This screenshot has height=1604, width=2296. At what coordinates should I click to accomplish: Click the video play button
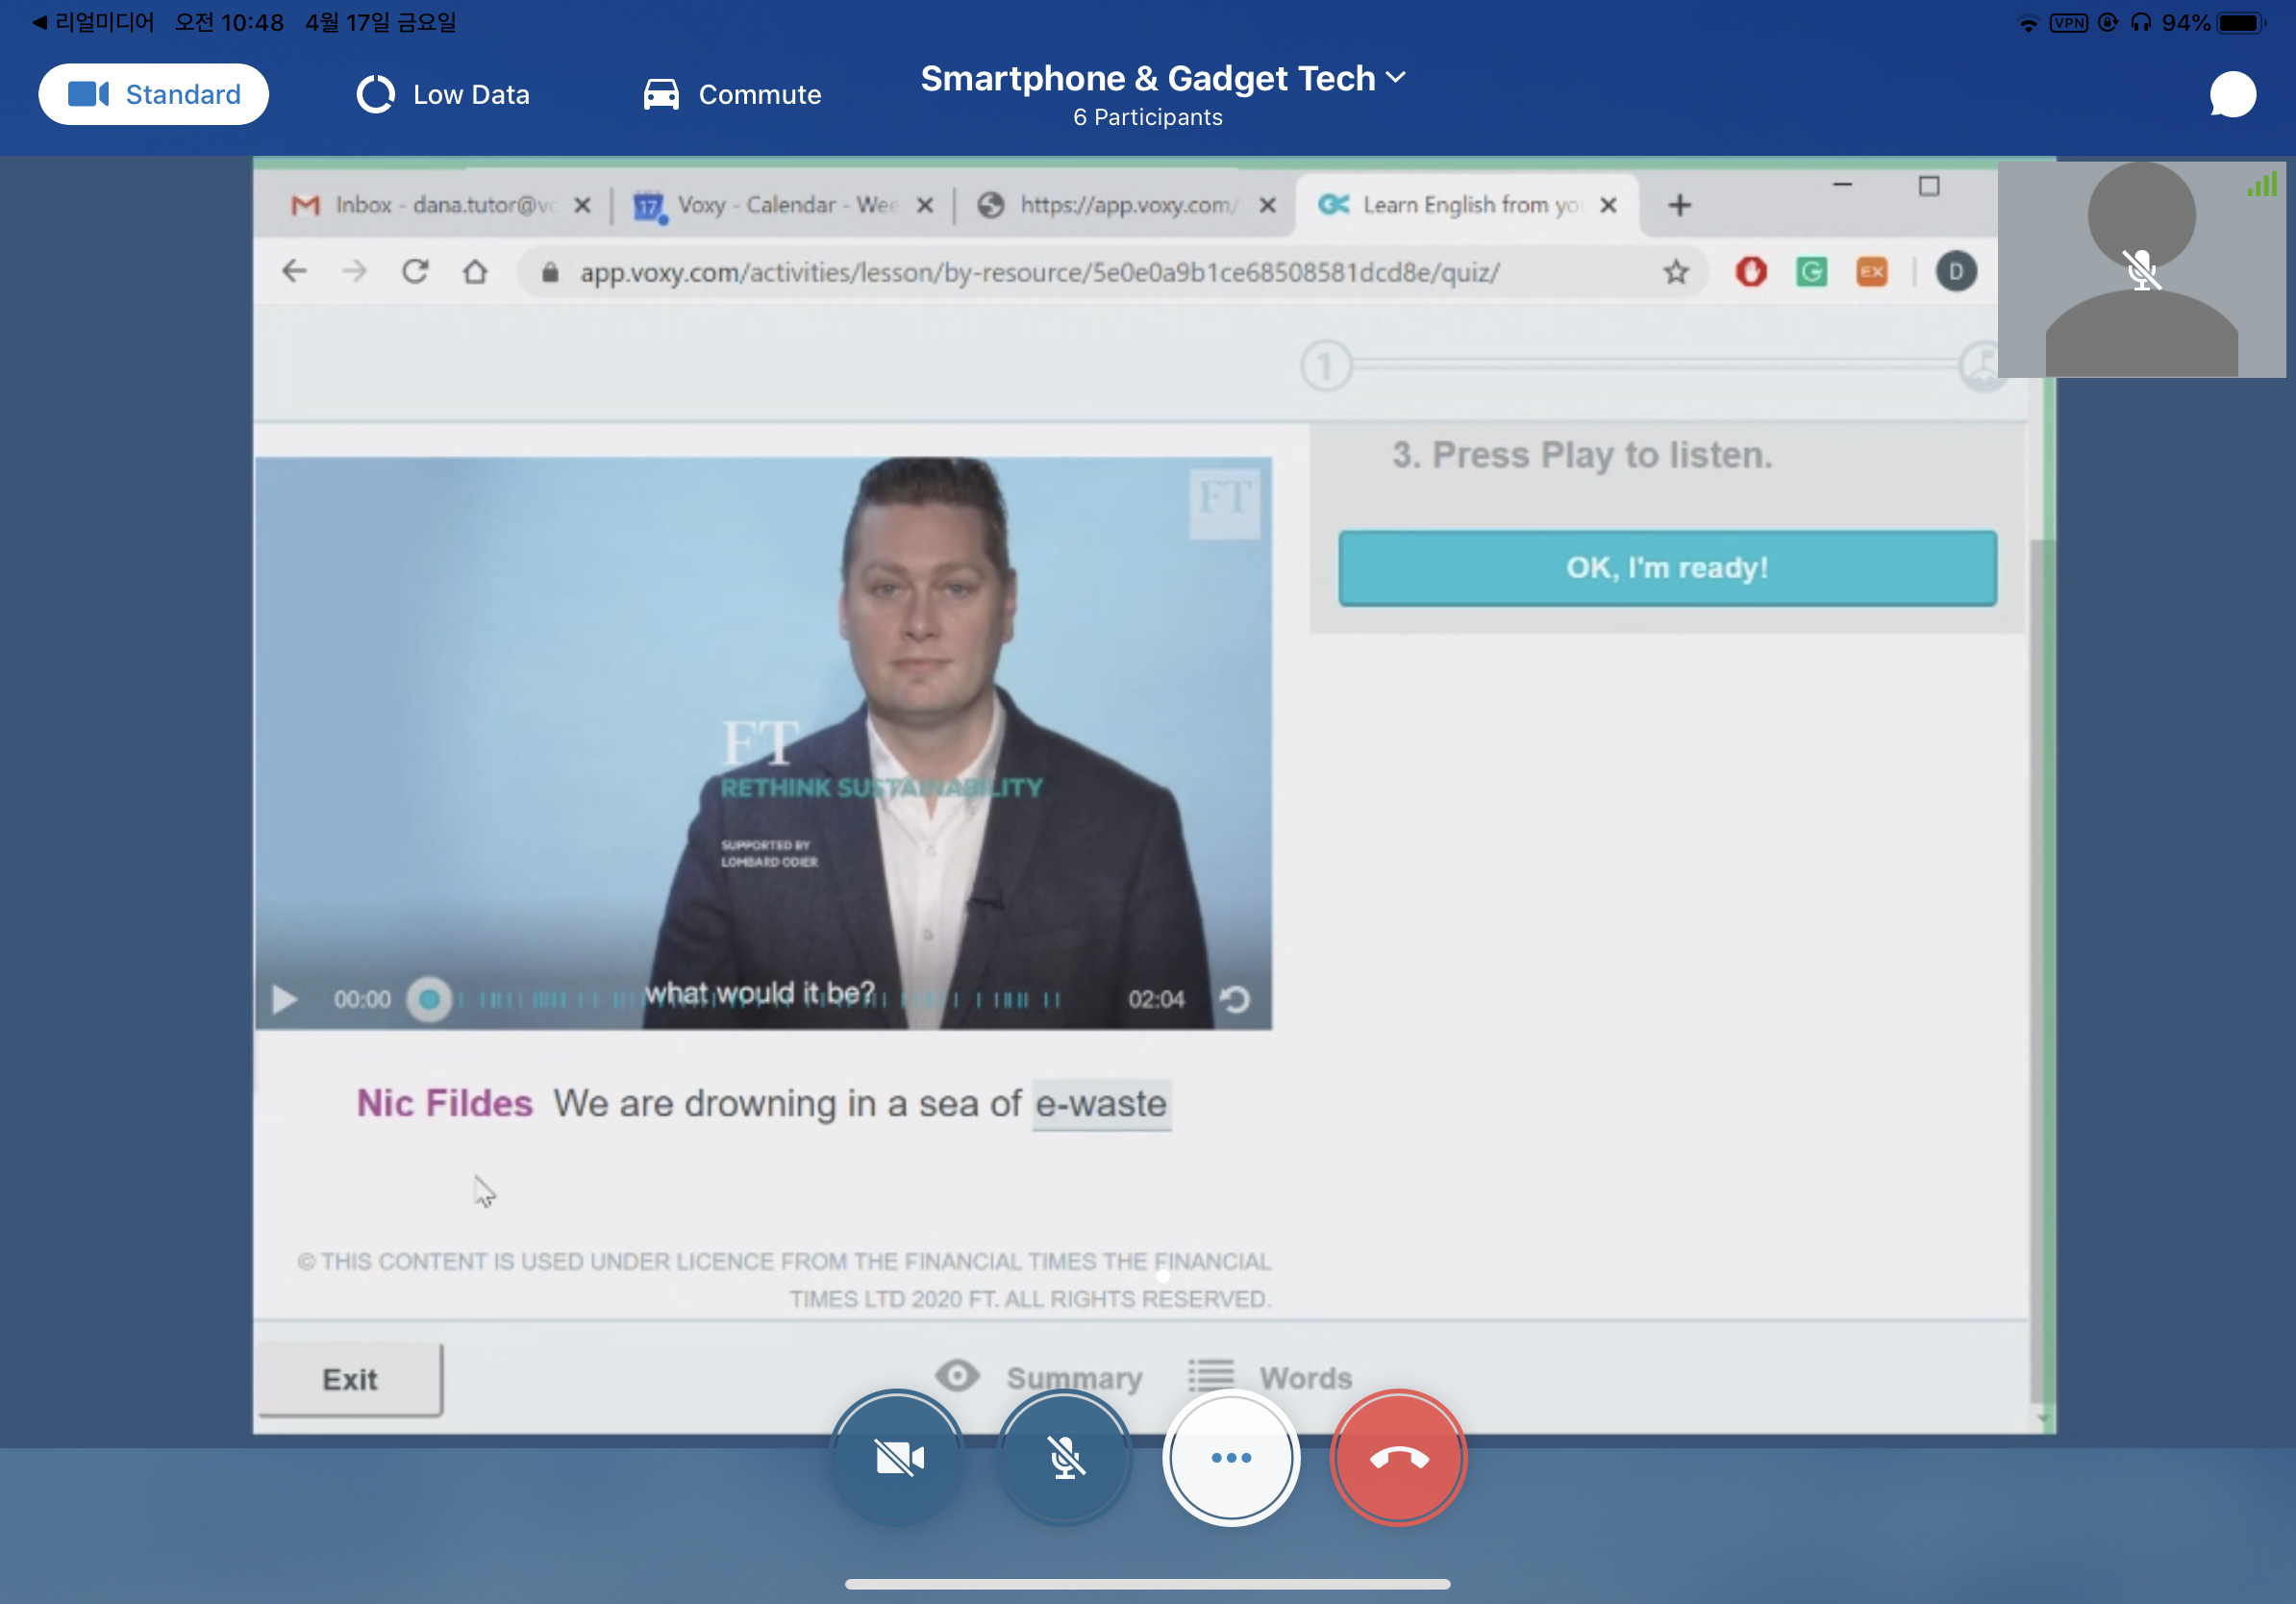(284, 999)
